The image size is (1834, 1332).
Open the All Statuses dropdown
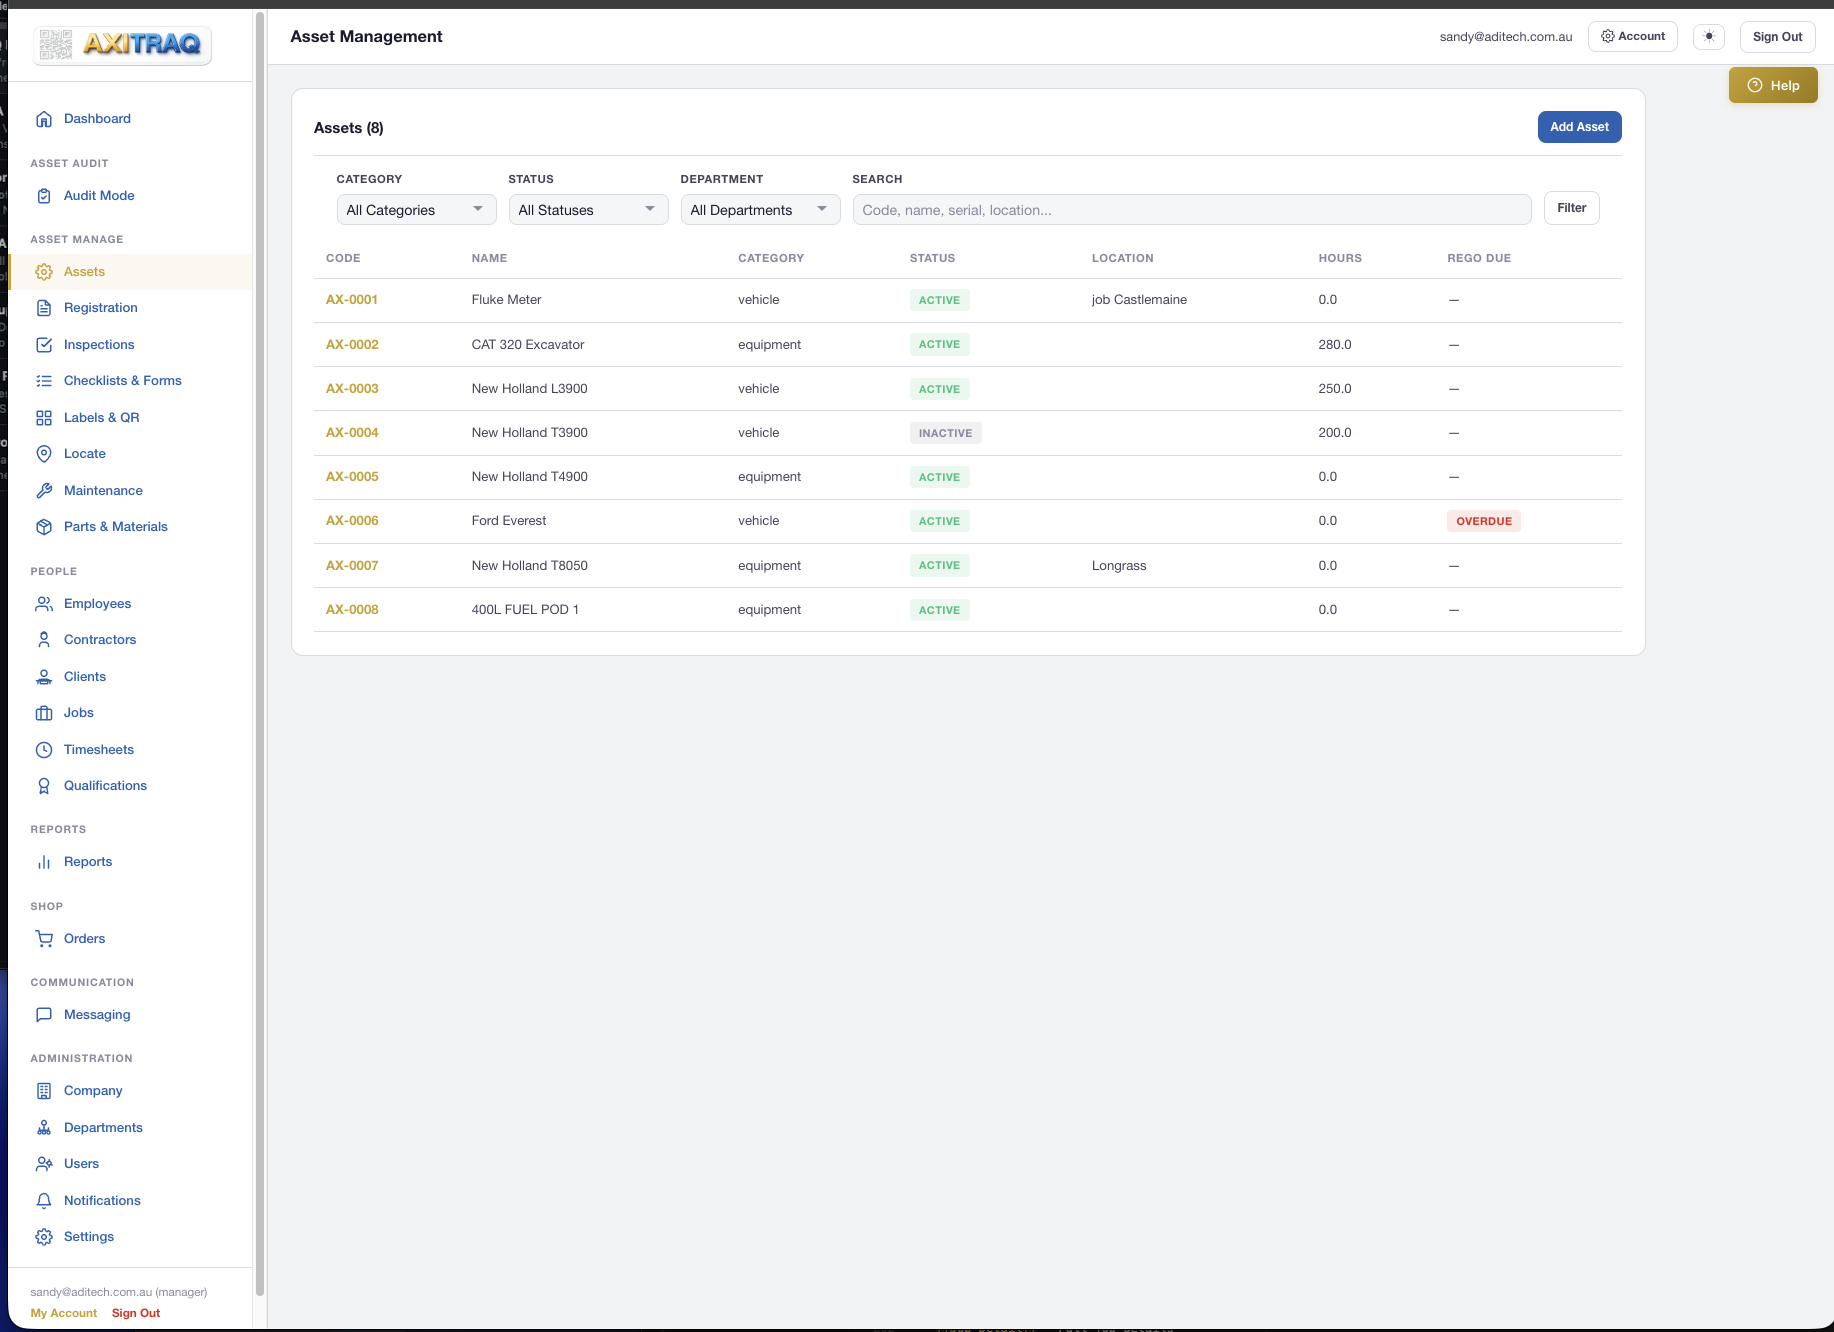tap(588, 210)
